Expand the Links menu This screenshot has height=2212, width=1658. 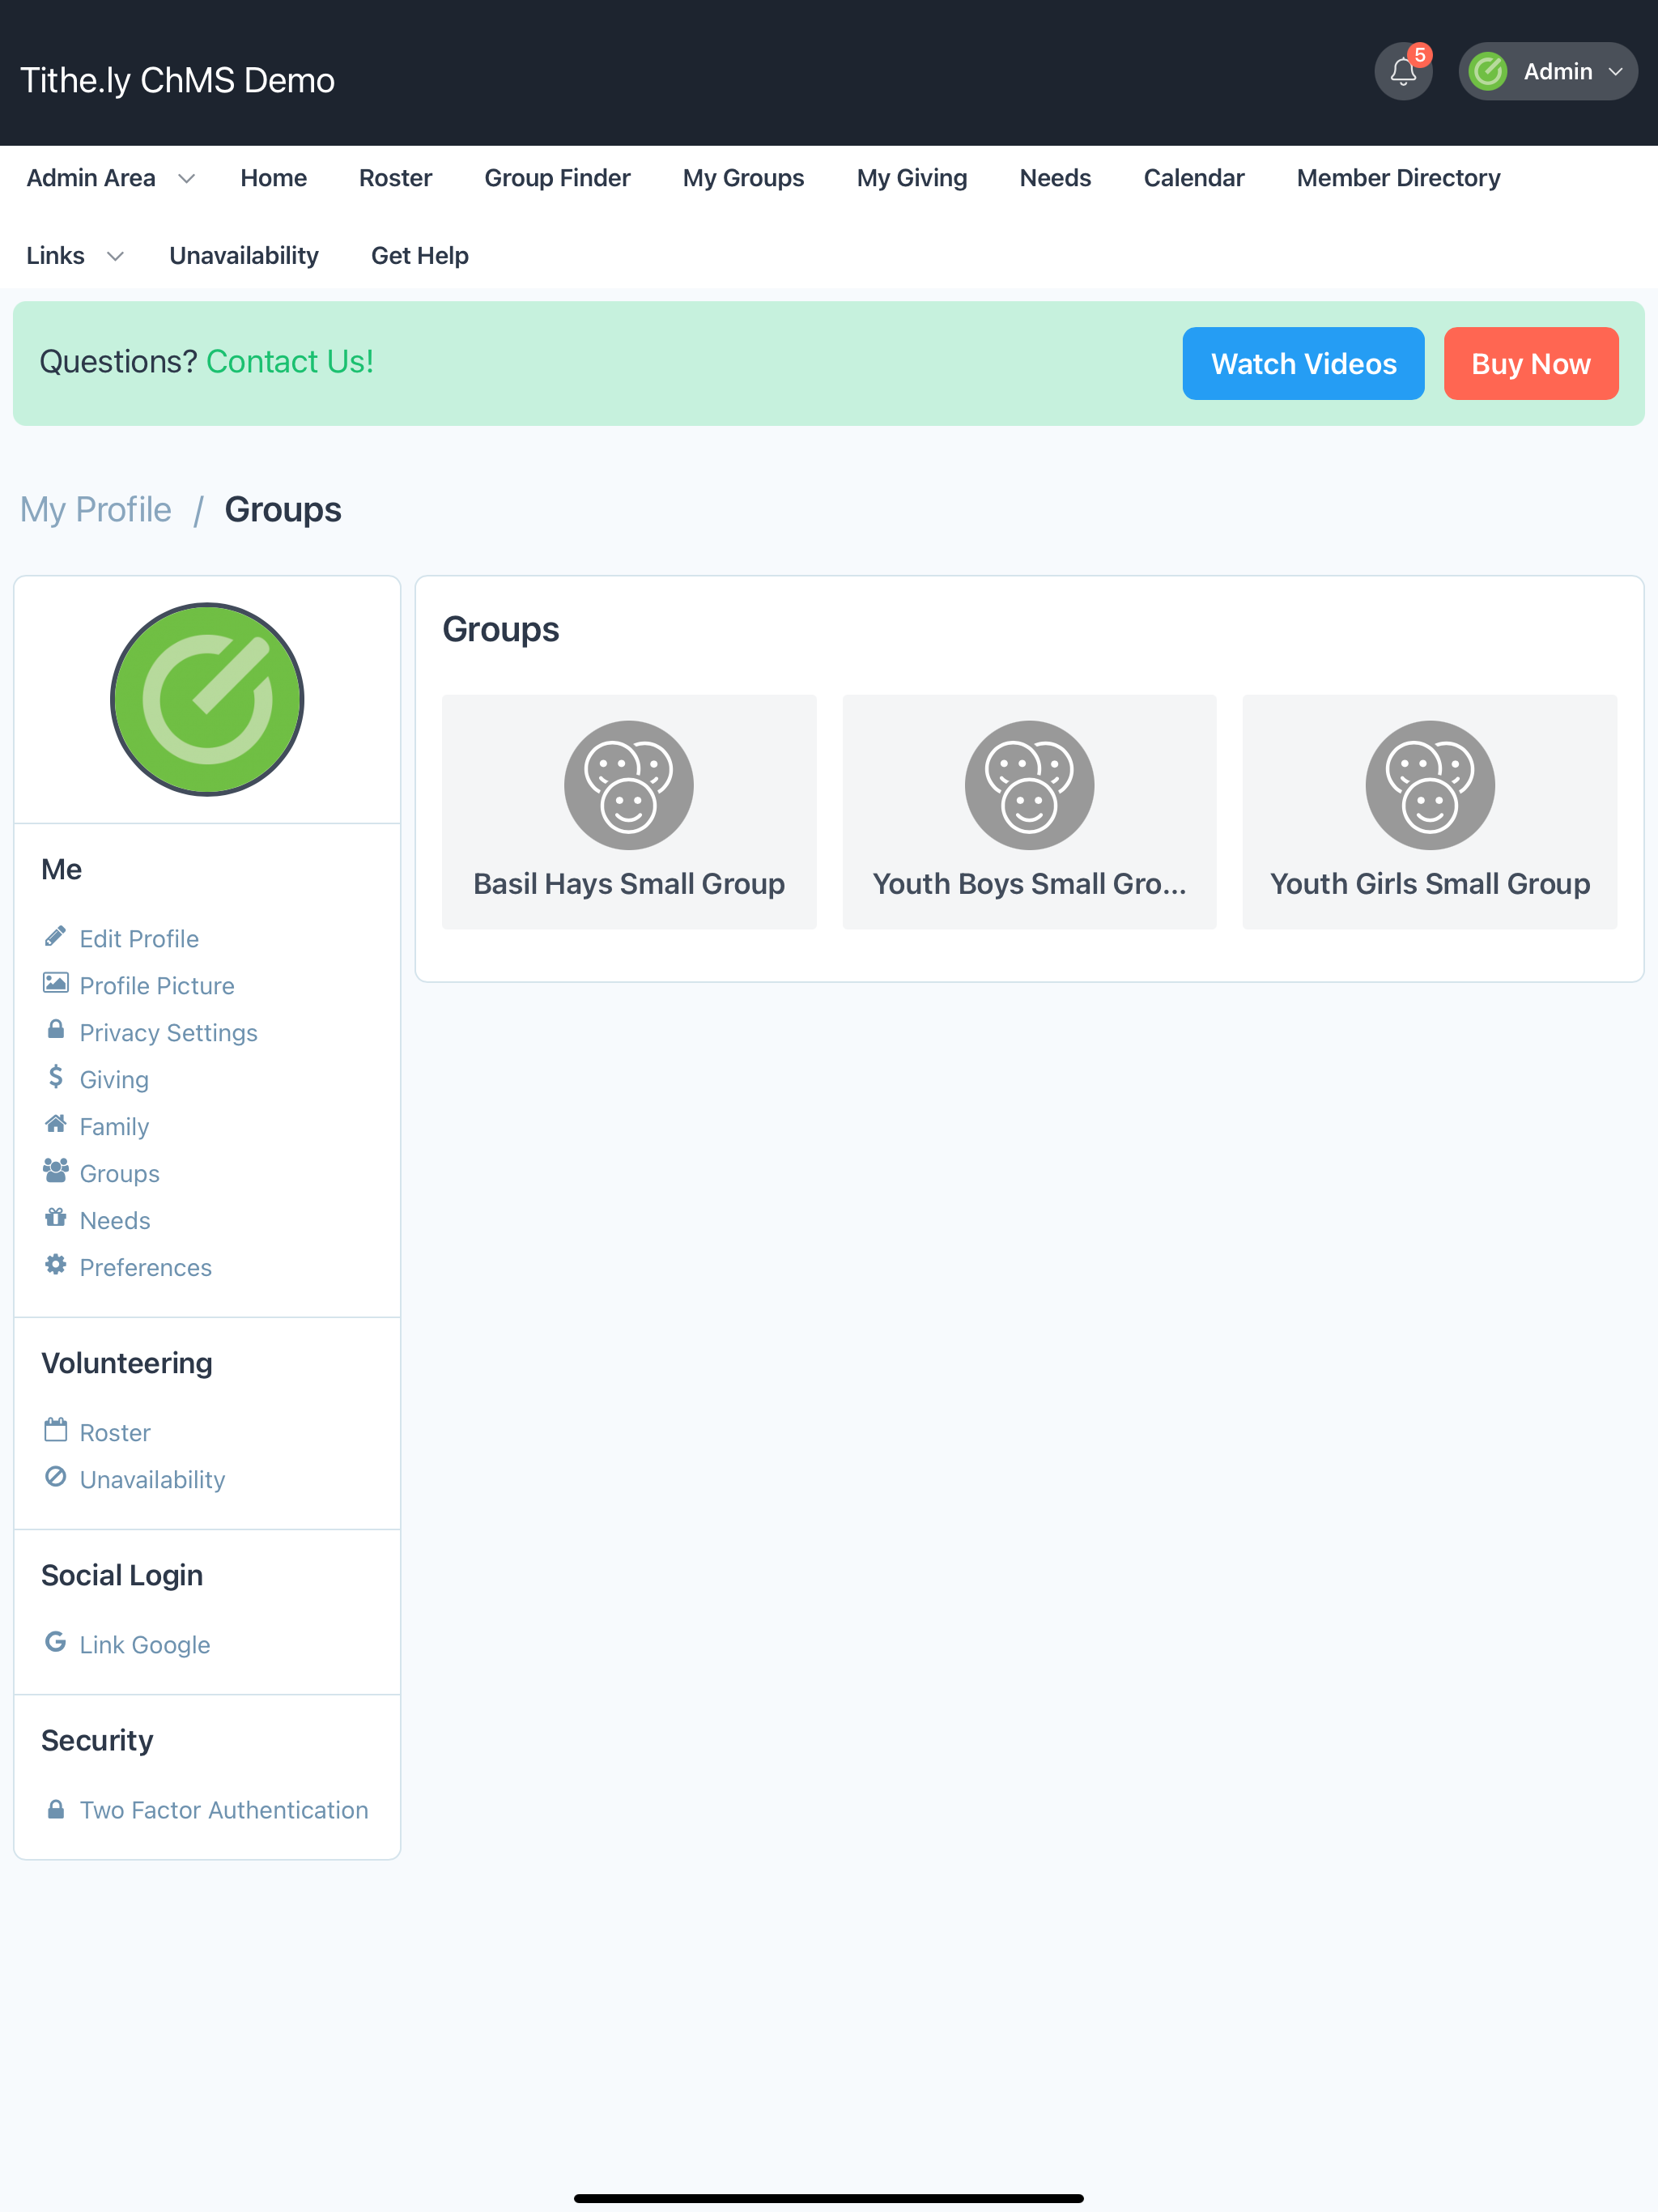point(75,256)
